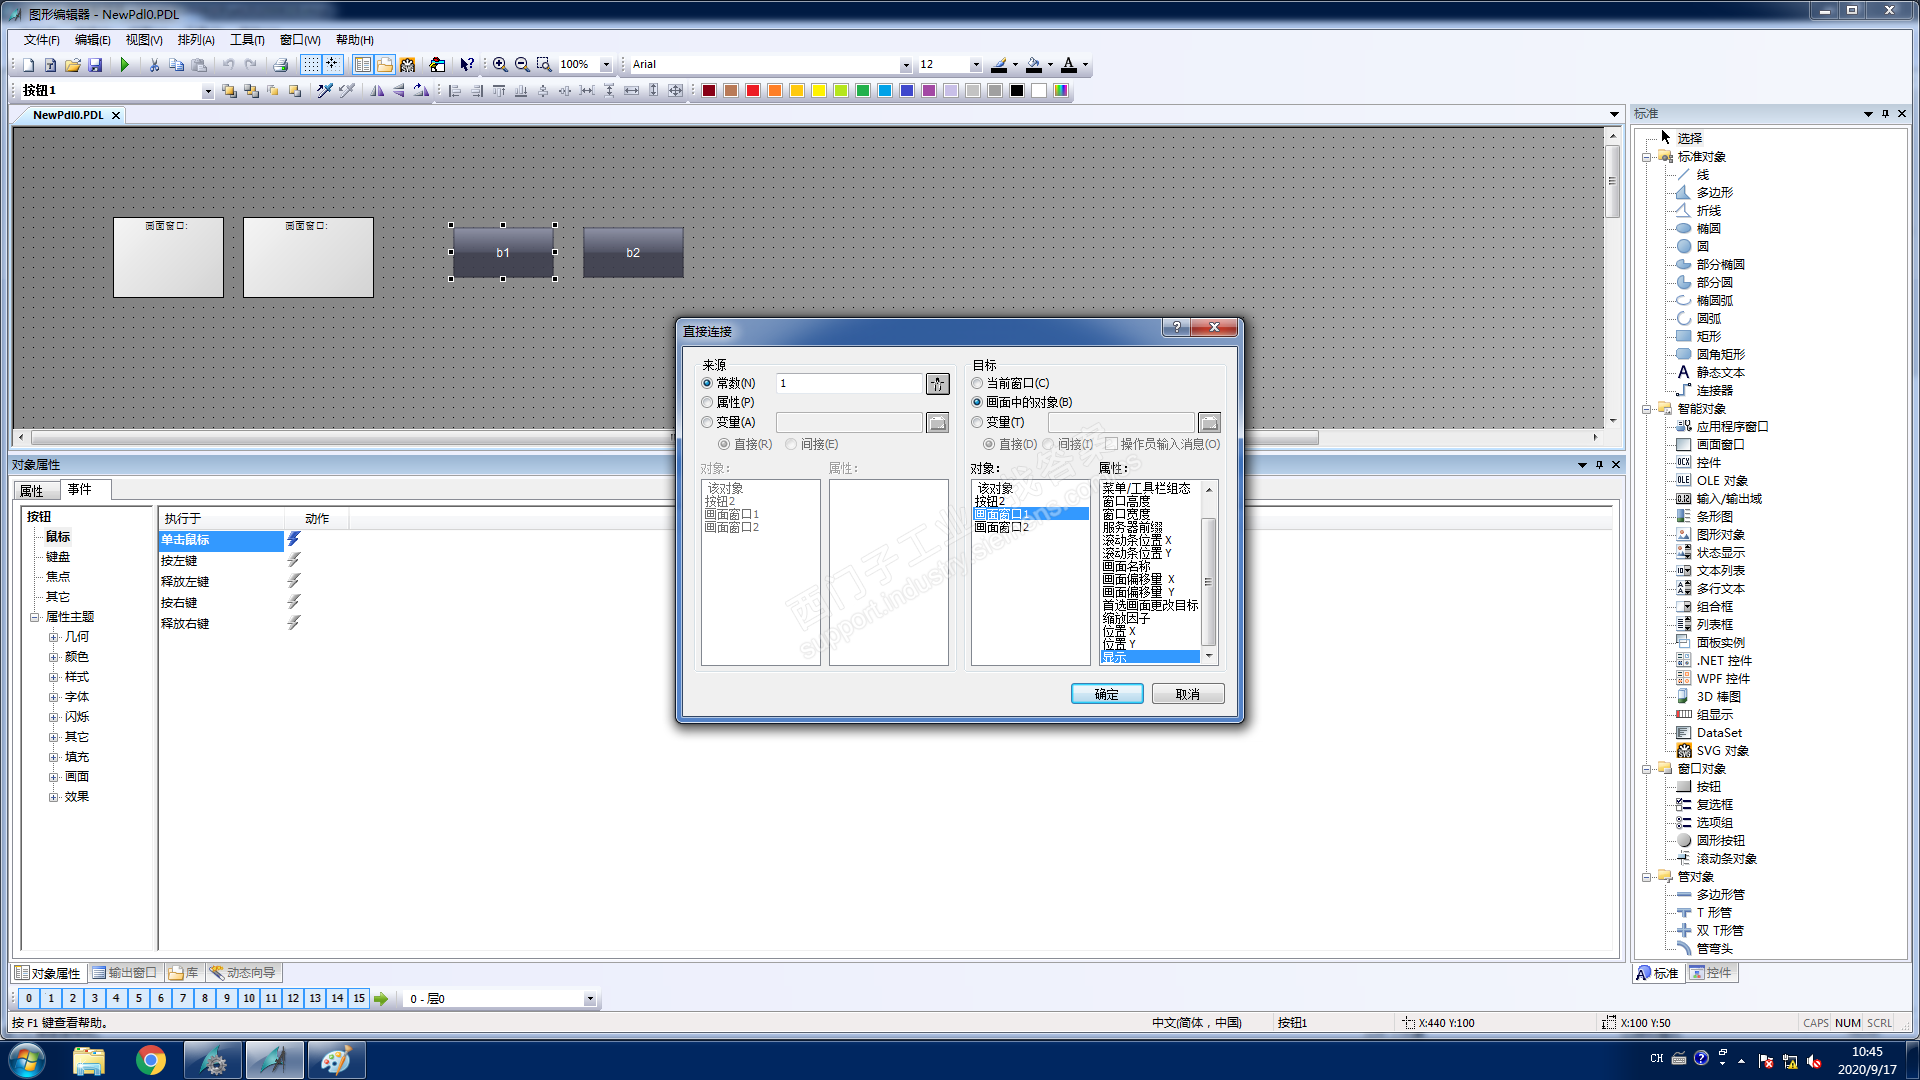
Task: Click the green Runtime start arrow icon
Action: (x=124, y=65)
